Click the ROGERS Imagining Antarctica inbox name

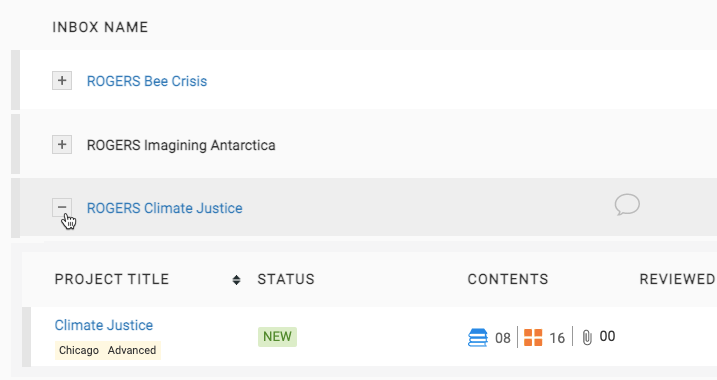pyautogui.click(x=181, y=145)
